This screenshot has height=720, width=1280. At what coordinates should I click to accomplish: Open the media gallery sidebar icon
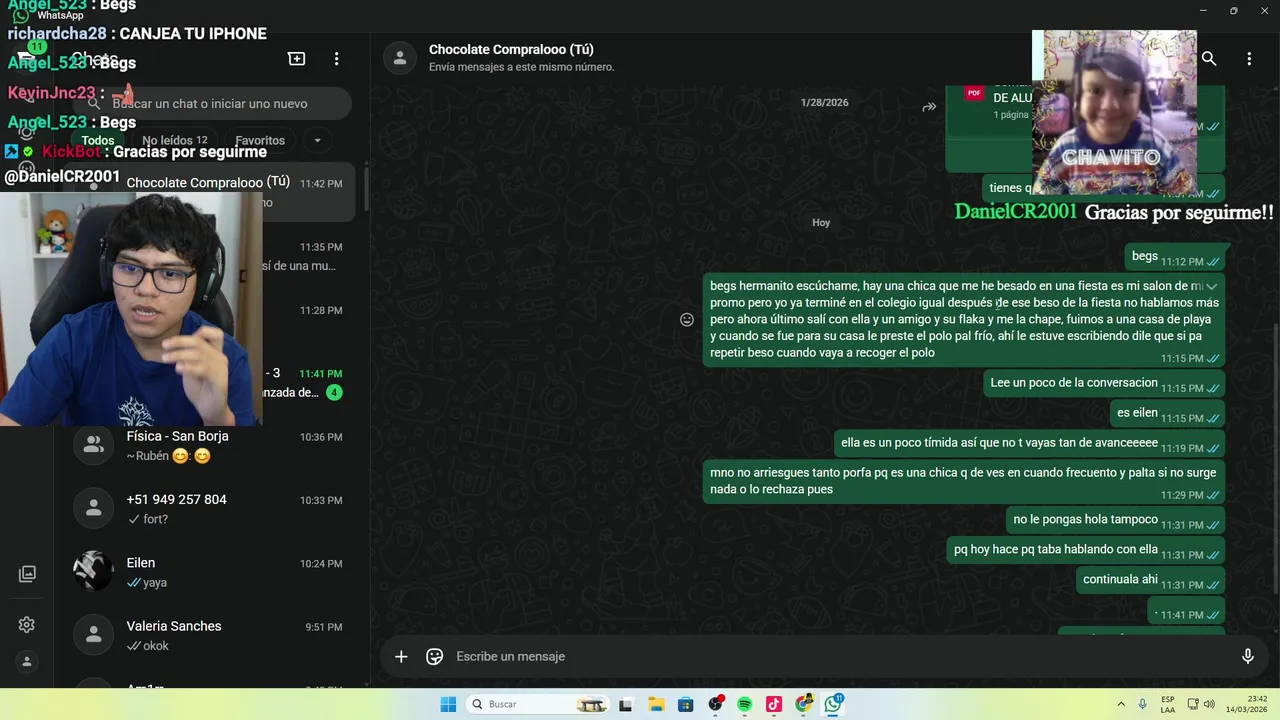tap(27, 574)
